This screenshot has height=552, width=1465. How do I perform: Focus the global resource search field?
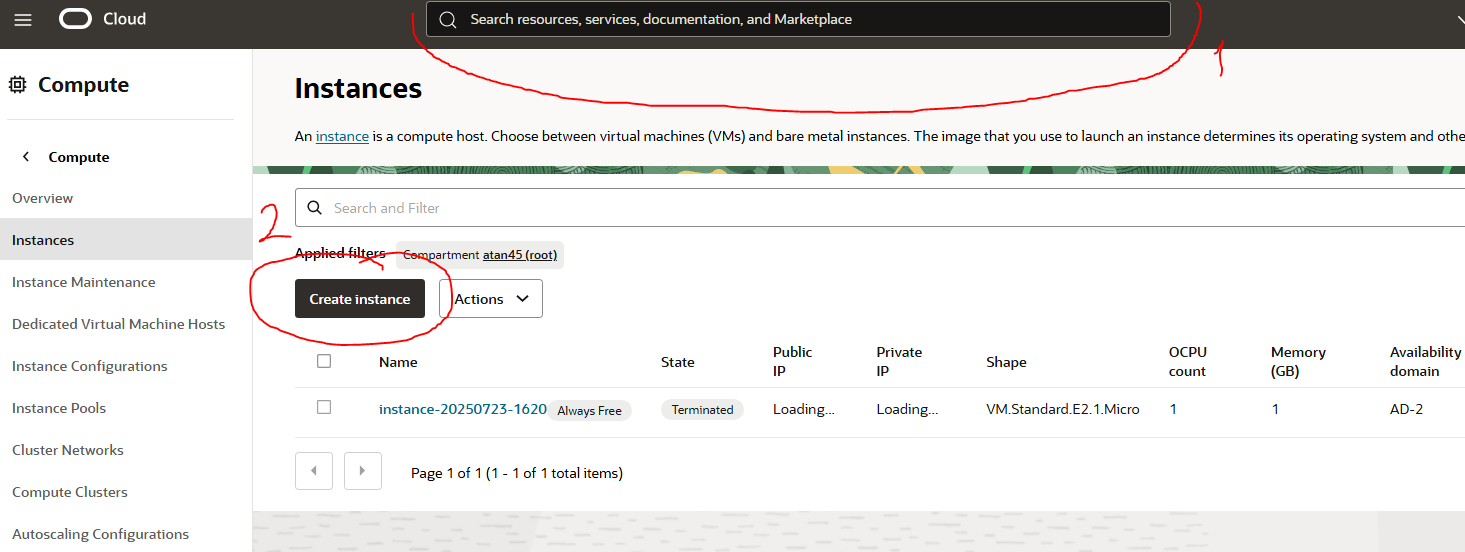pos(798,19)
